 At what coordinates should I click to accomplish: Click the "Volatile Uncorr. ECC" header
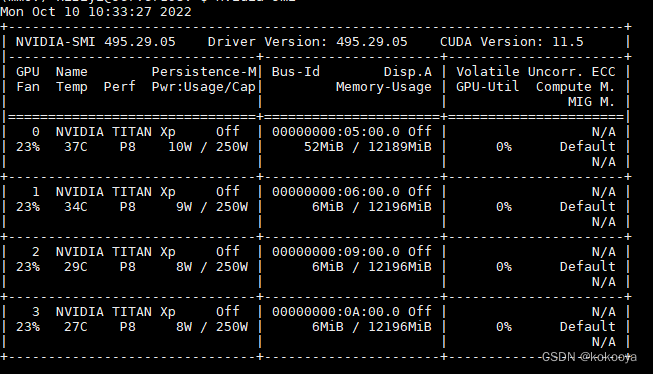(x=536, y=72)
